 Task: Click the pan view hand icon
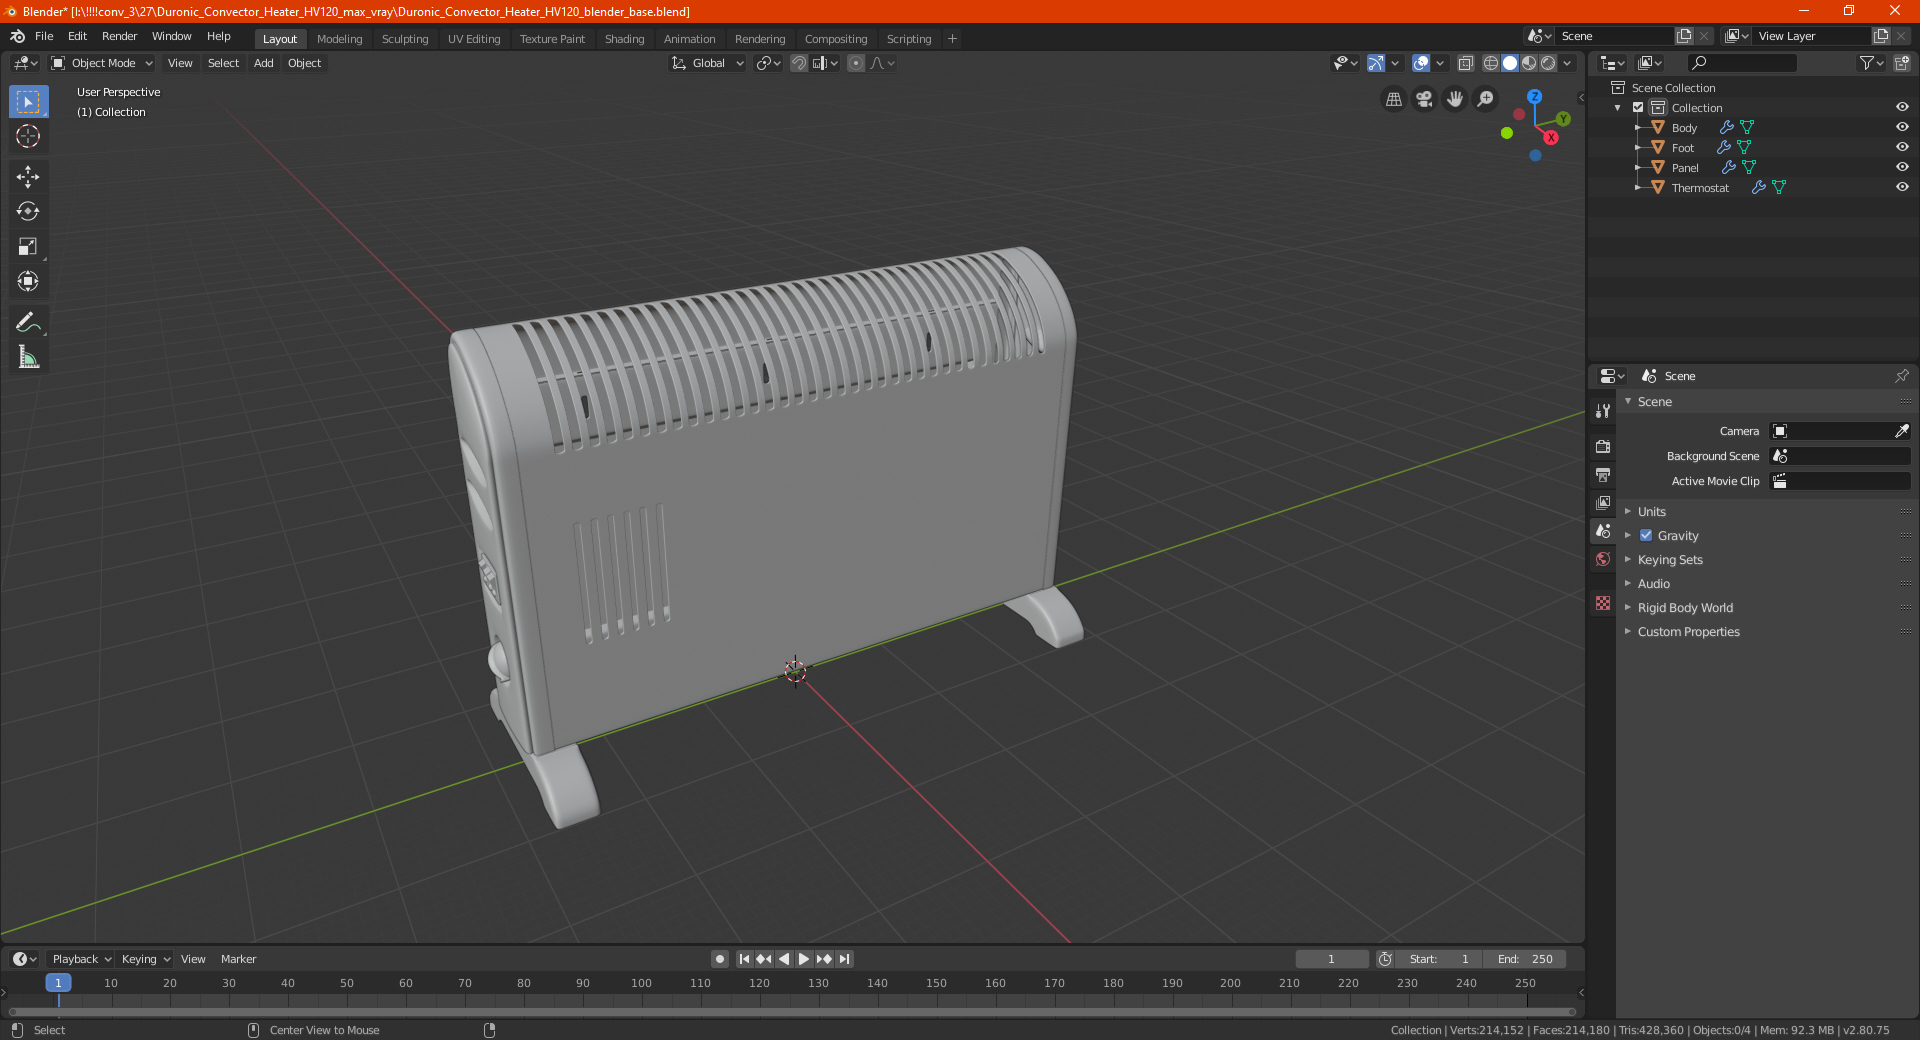click(1455, 99)
